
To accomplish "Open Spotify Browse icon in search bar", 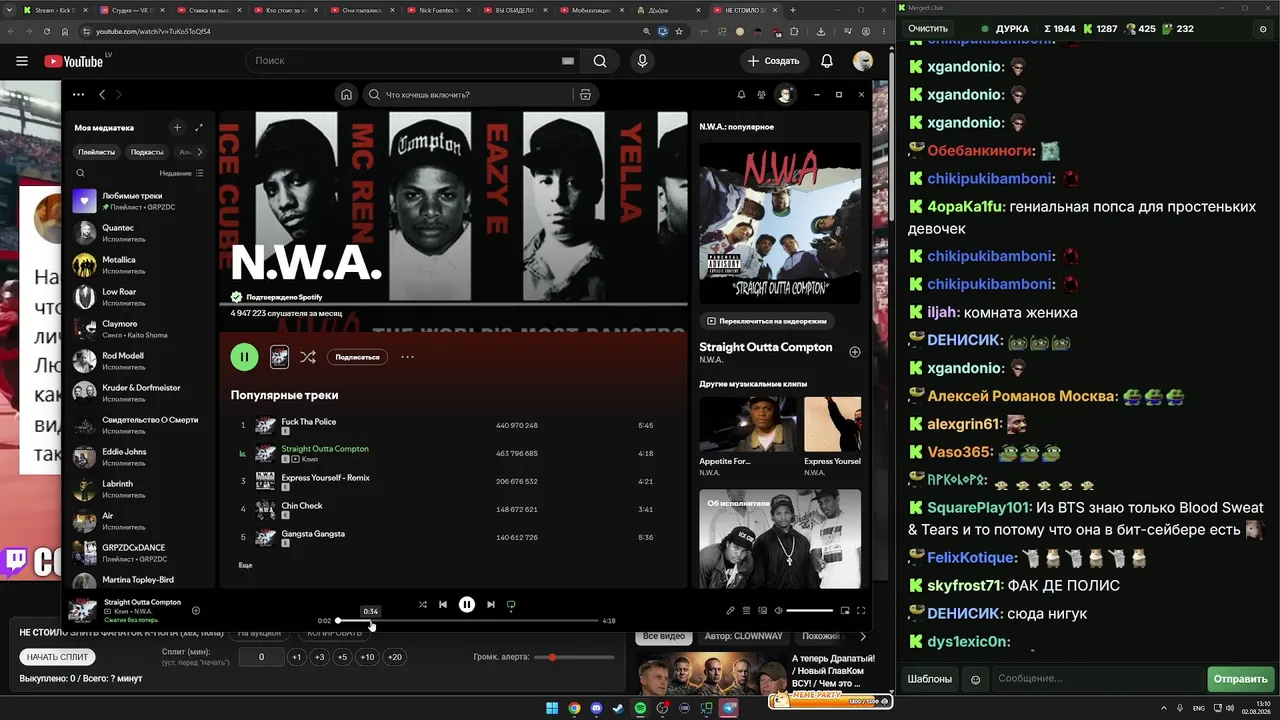I will pyautogui.click(x=585, y=95).
